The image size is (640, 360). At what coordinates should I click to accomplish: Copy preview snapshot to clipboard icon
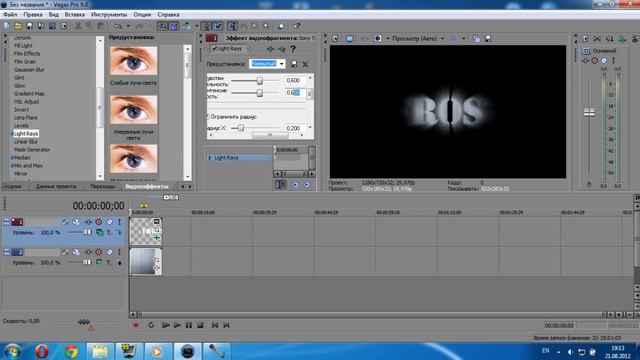point(476,38)
